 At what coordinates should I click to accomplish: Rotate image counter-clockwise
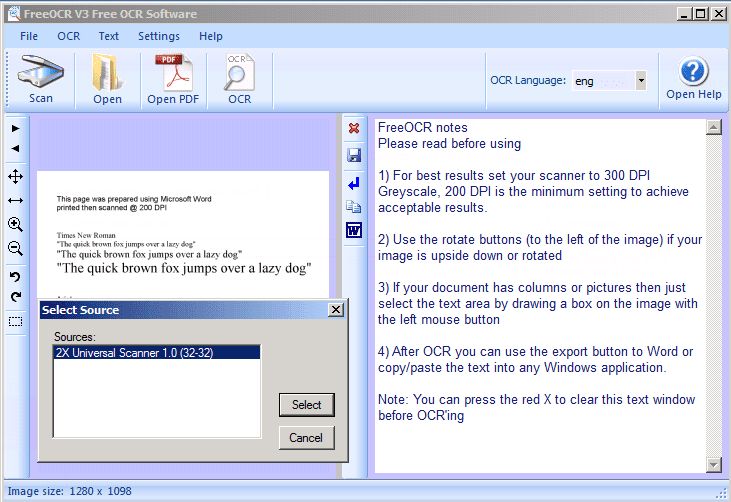click(x=15, y=277)
